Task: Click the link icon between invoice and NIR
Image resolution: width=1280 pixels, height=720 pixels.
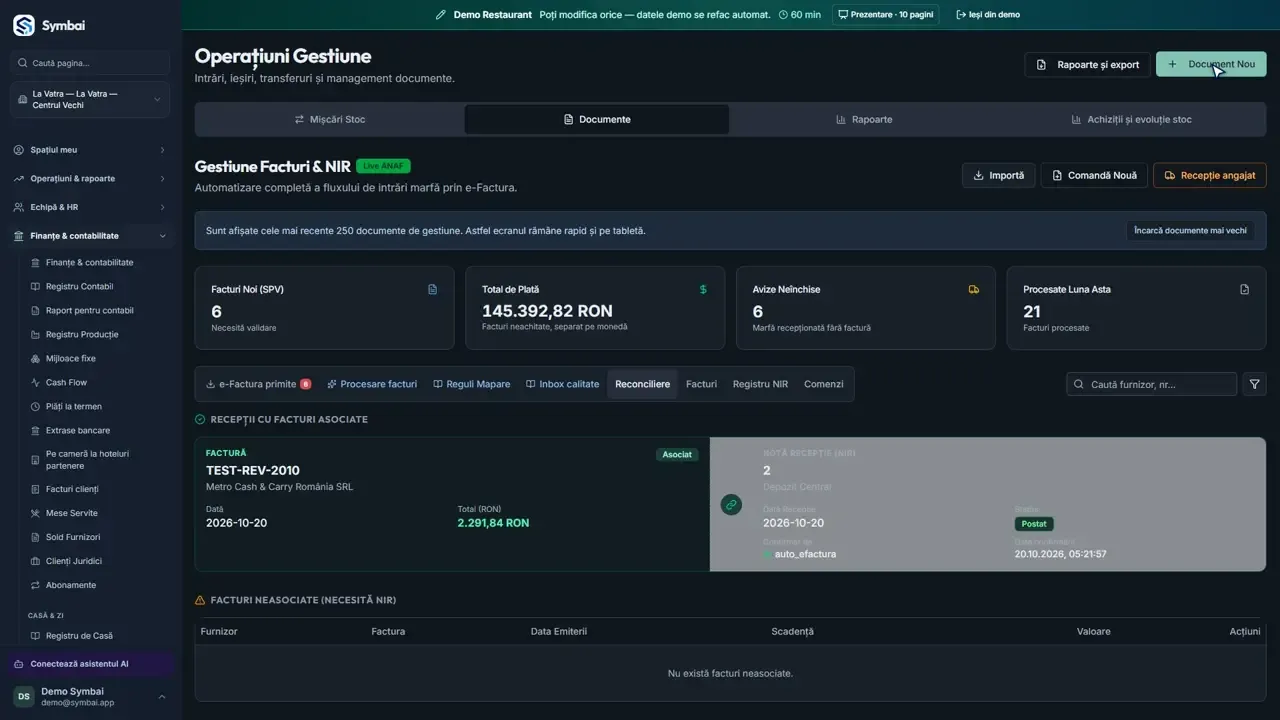Action: (731, 505)
